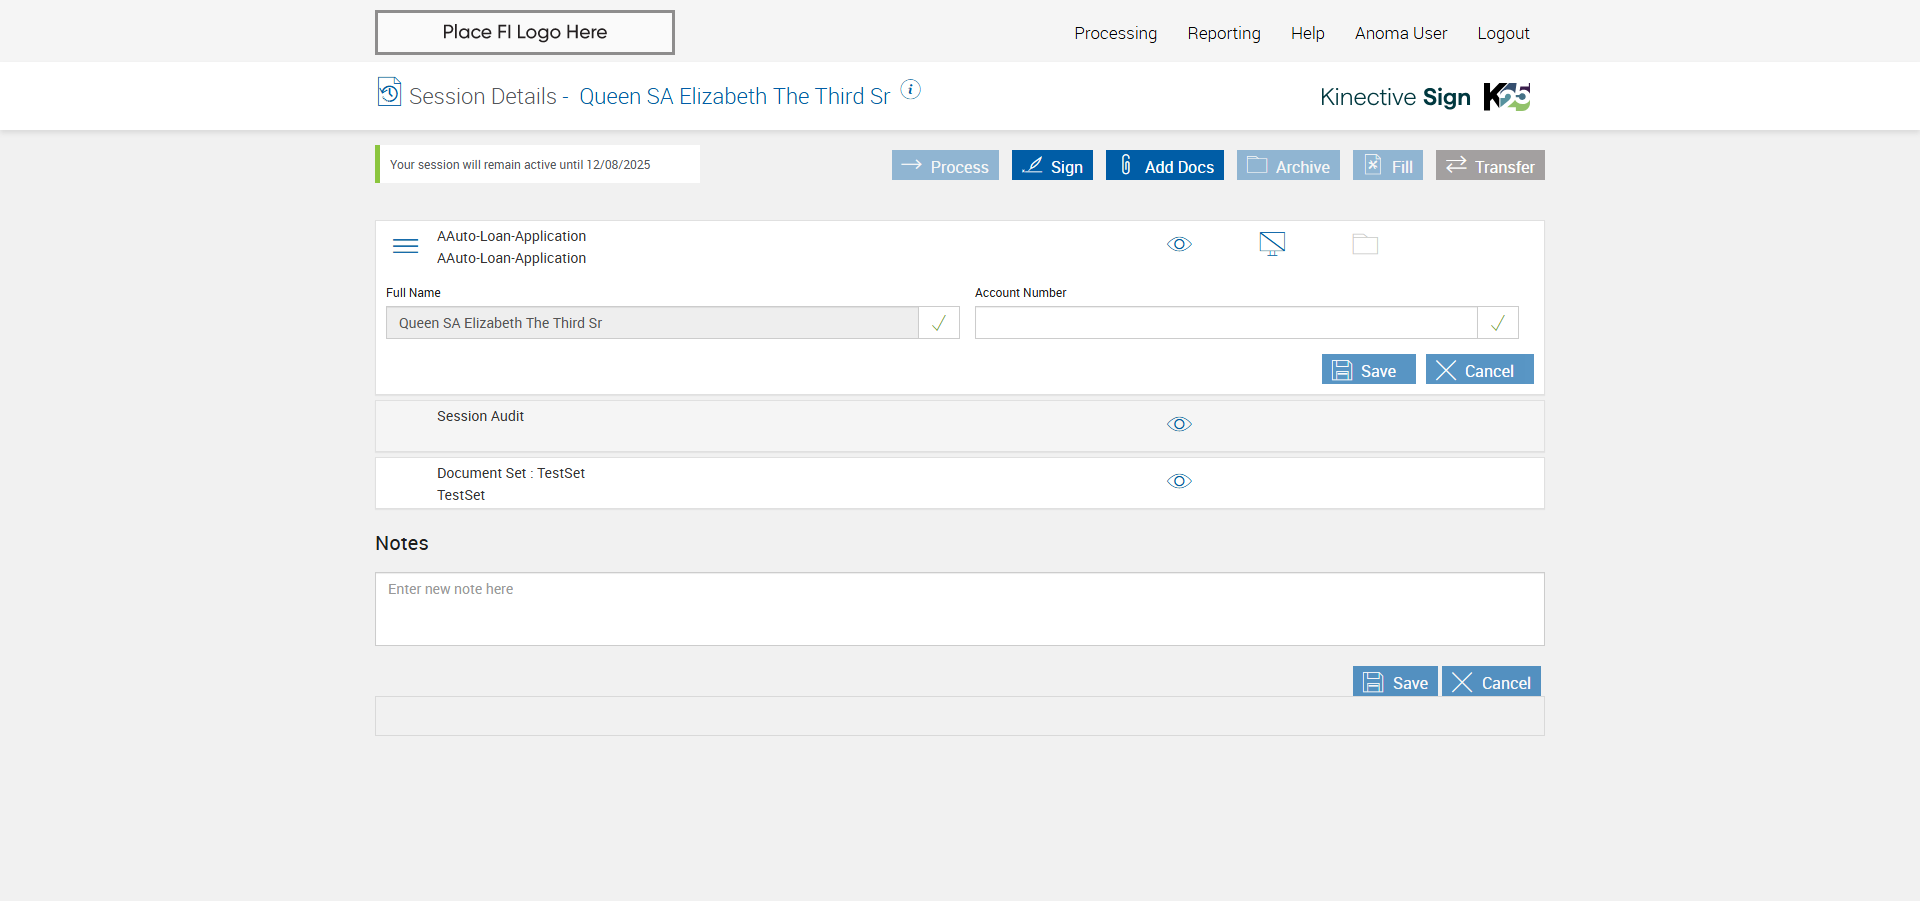
Task: Confirm the Account Number checkmark
Action: [1497, 323]
